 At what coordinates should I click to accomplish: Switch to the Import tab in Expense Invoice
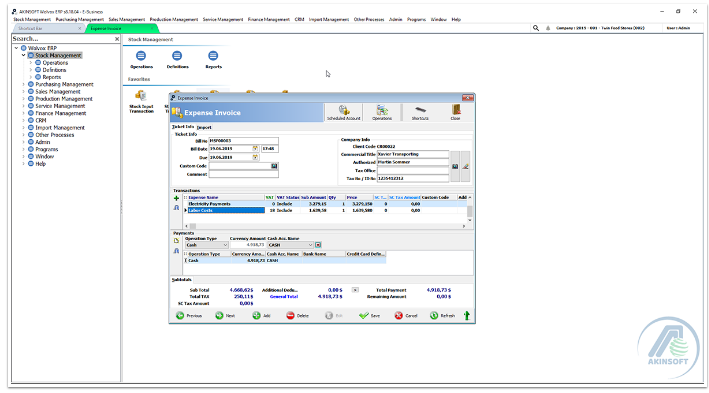(204, 127)
